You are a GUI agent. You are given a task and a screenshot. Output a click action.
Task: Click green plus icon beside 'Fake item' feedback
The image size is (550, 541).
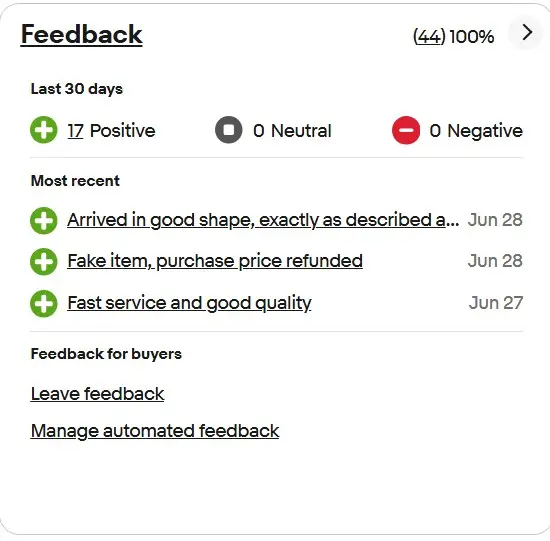[x=44, y=262]
